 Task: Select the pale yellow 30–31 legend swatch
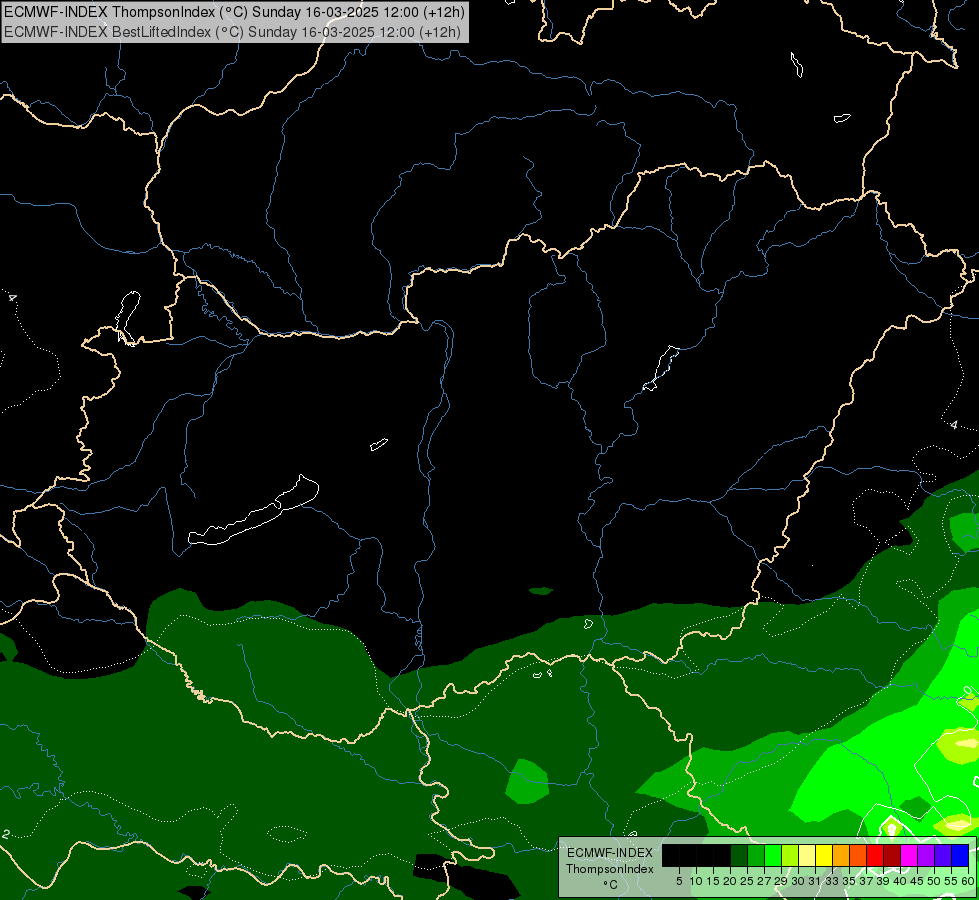(x=807, y=855)
